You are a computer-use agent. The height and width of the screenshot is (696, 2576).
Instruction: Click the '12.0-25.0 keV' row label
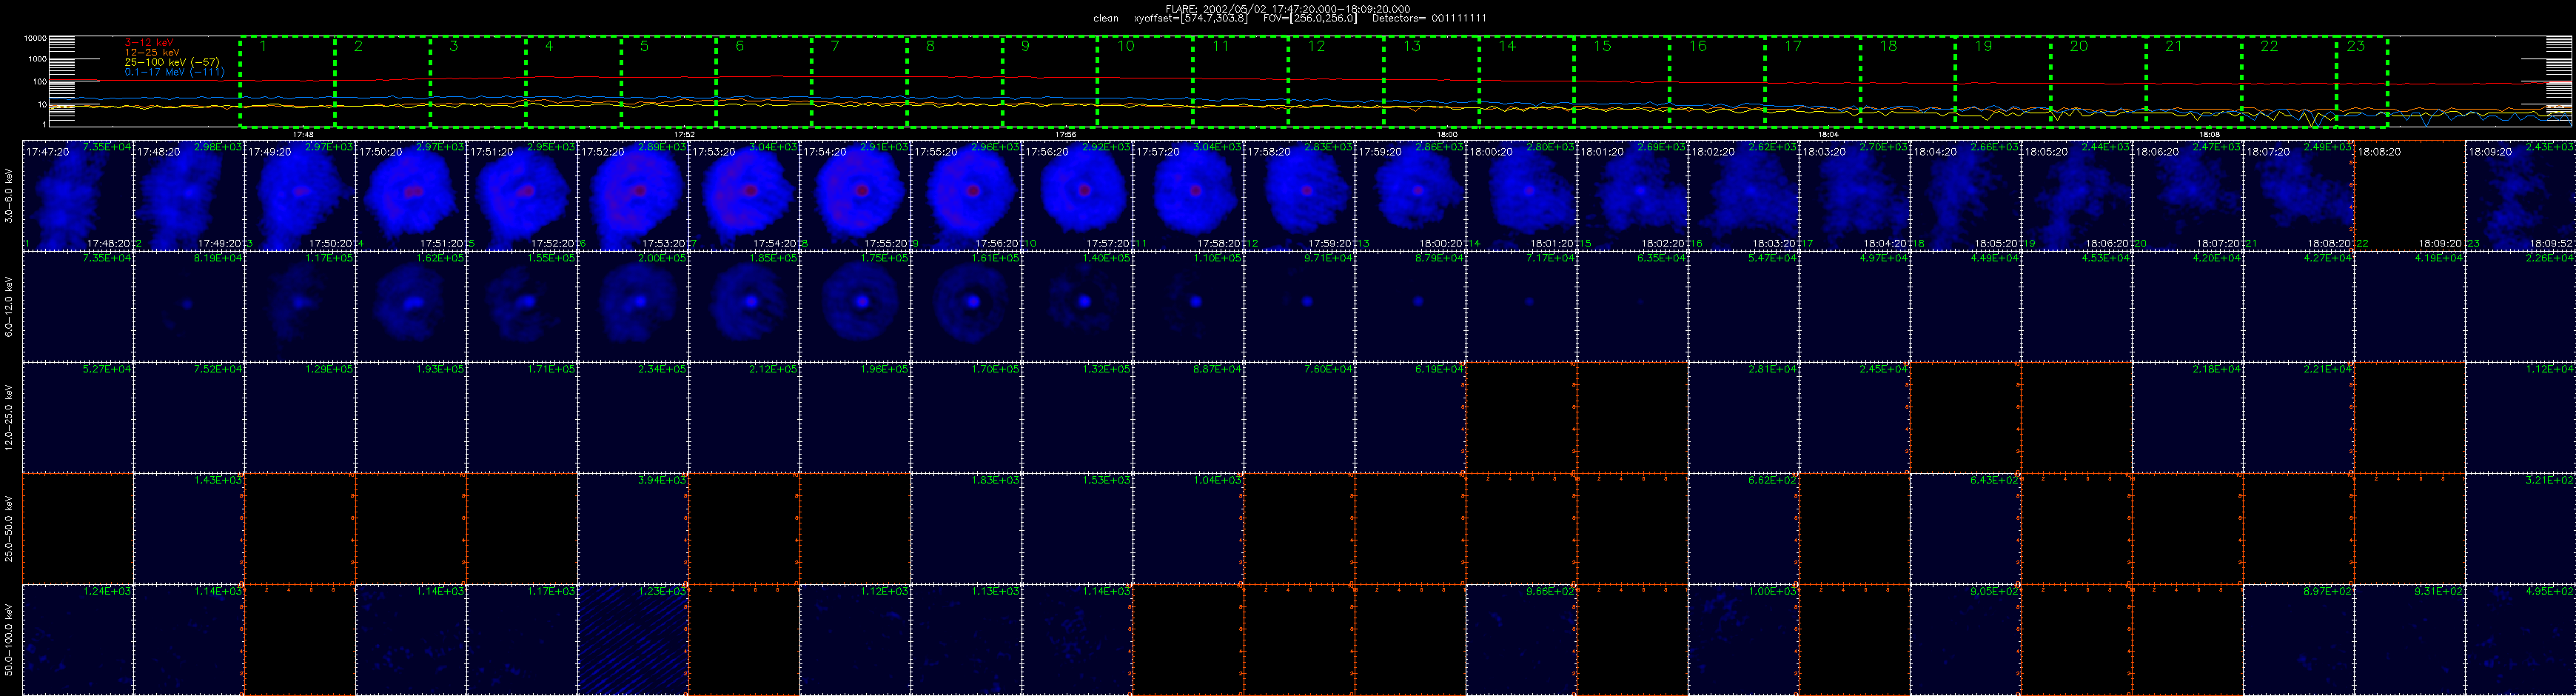pos(9,417)
